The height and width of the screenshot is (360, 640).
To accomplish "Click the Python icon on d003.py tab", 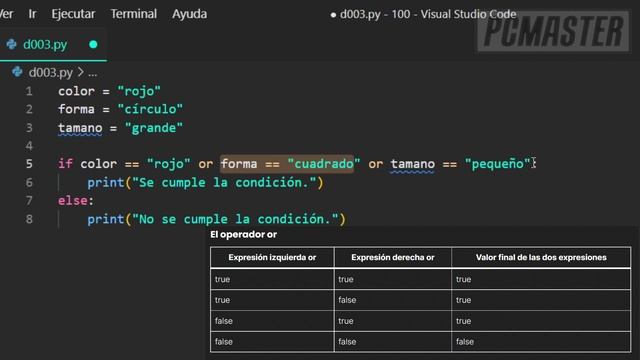I will (11, 44).
